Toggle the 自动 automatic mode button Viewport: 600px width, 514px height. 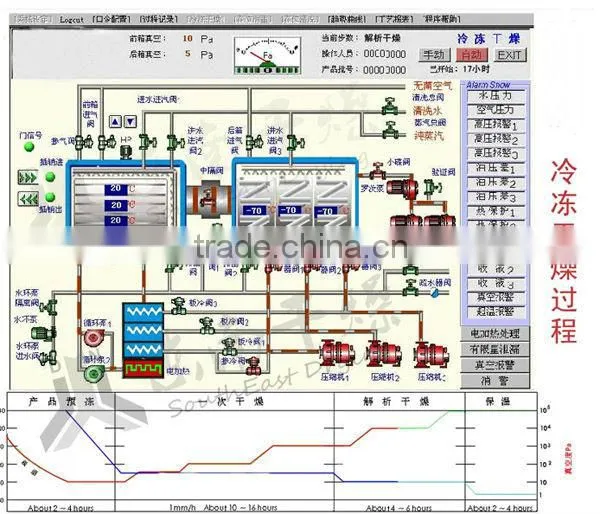coord(472,55)
